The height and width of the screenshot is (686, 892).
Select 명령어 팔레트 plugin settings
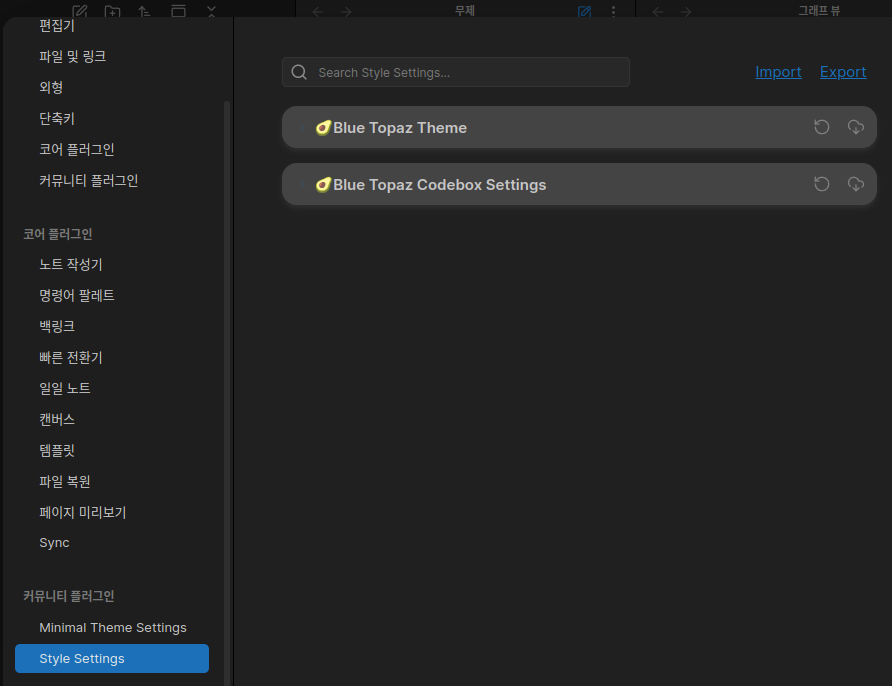(x=112, y=295)
